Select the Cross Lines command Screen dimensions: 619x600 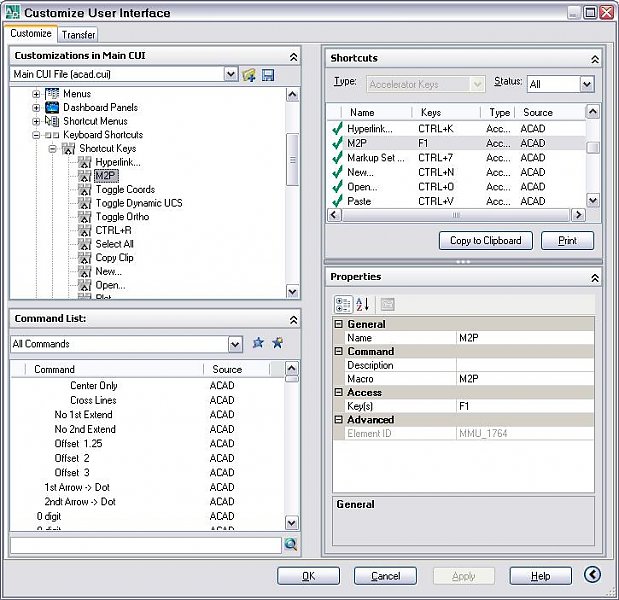point(147,400)
